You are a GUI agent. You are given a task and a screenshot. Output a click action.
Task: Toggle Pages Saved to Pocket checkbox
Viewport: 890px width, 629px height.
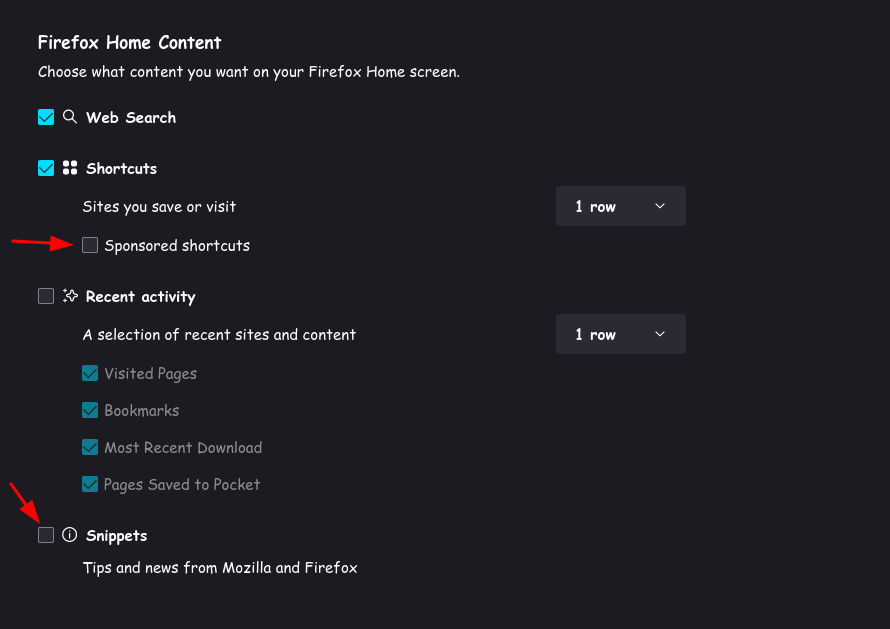(90, 484)
